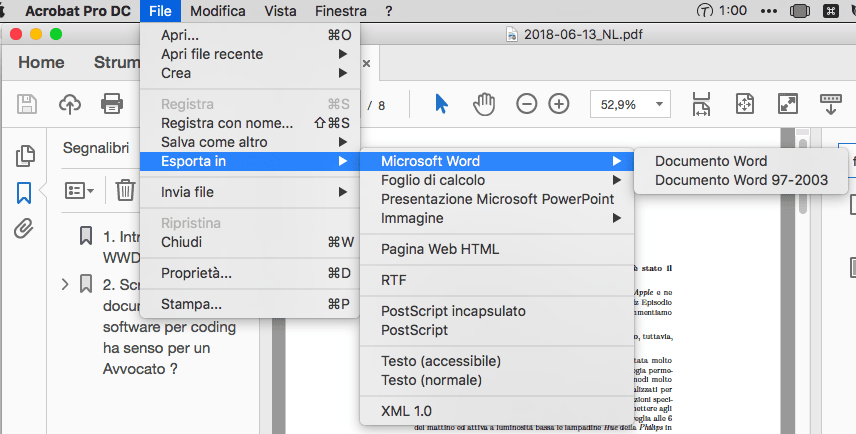Select the arrow selection tool
The image size is (856, 434).
(x=442, y=104)
